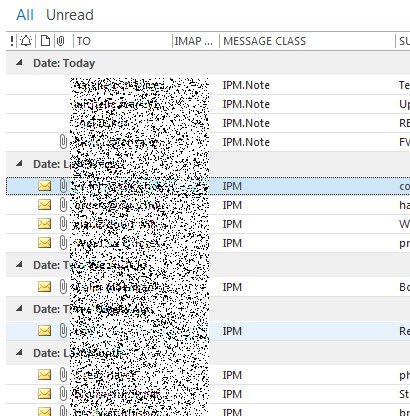410x416 pixels.
Task: Click the paperclip icon in the 'co' row
Action: pos(63,186)
